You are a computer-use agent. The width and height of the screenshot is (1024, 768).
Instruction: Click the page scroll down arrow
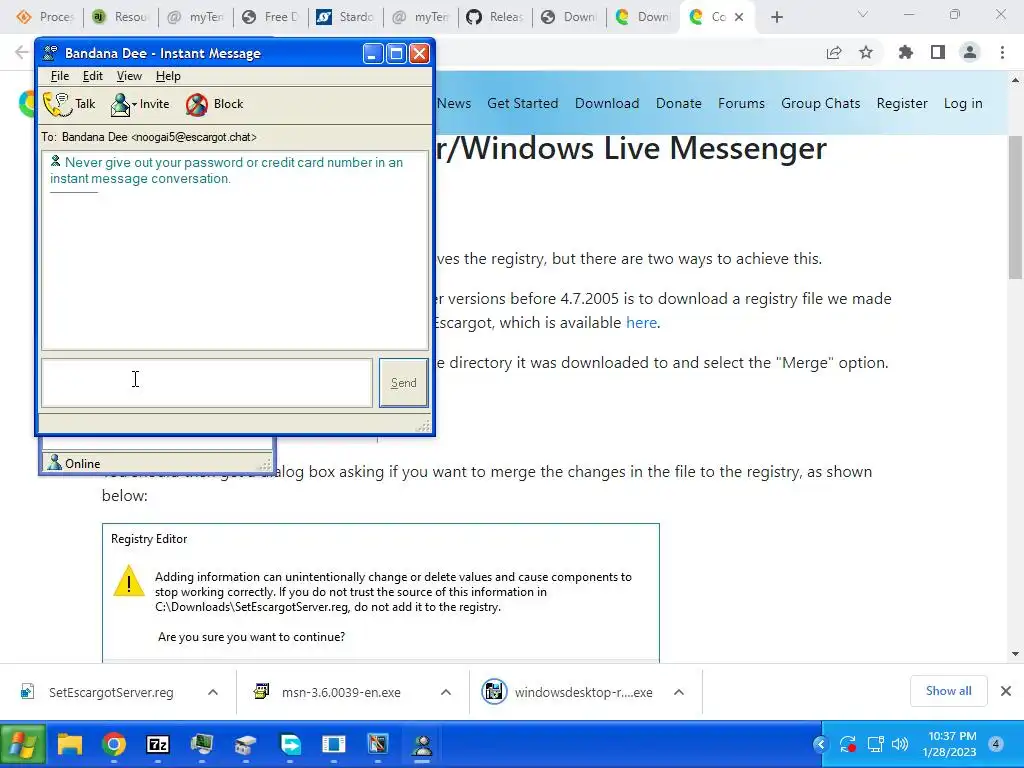tap(1016, 654)
